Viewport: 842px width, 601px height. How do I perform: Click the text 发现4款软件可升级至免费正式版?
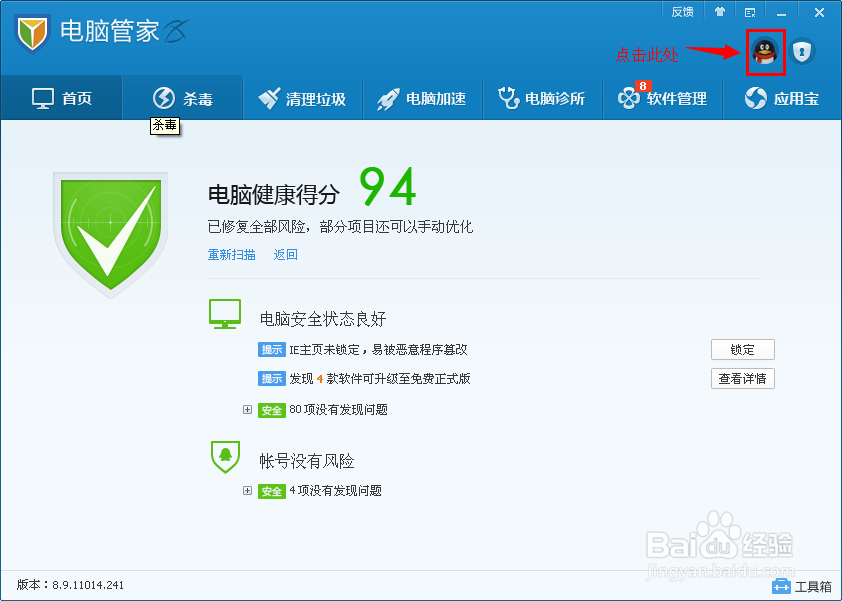380,379
